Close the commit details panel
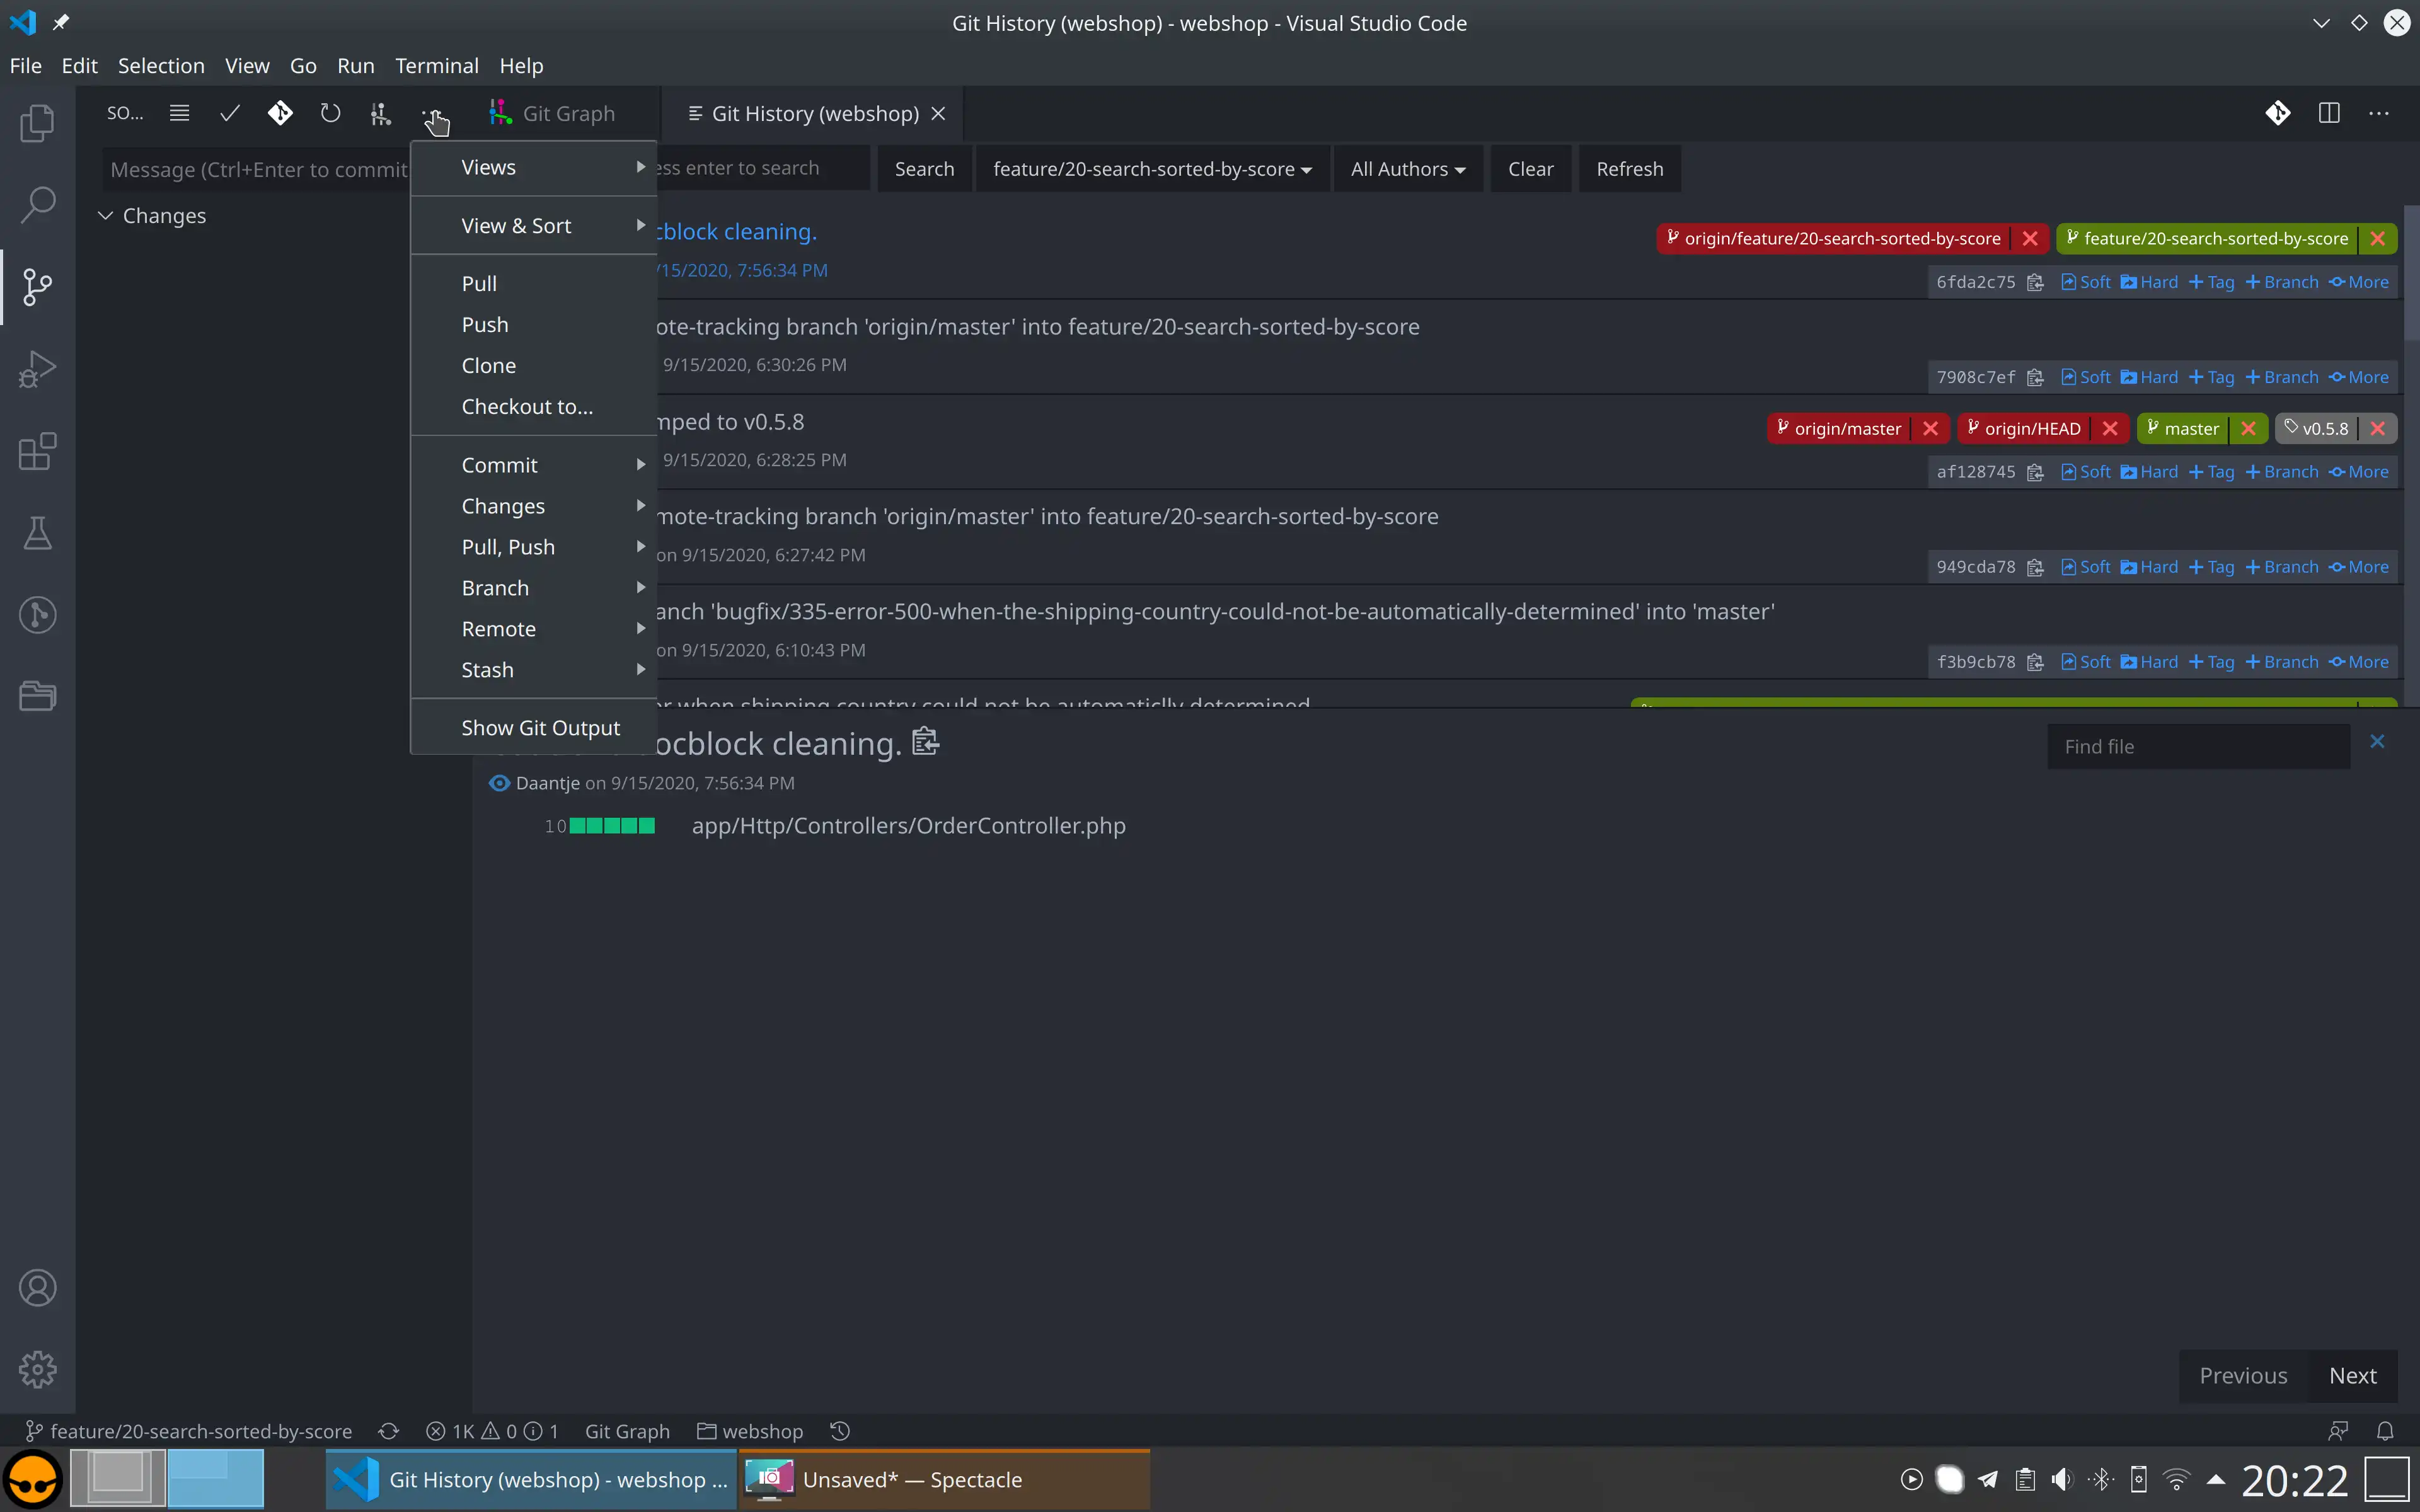The height and width of the screenshot is (1512, 2420). tap(2377, 741)
